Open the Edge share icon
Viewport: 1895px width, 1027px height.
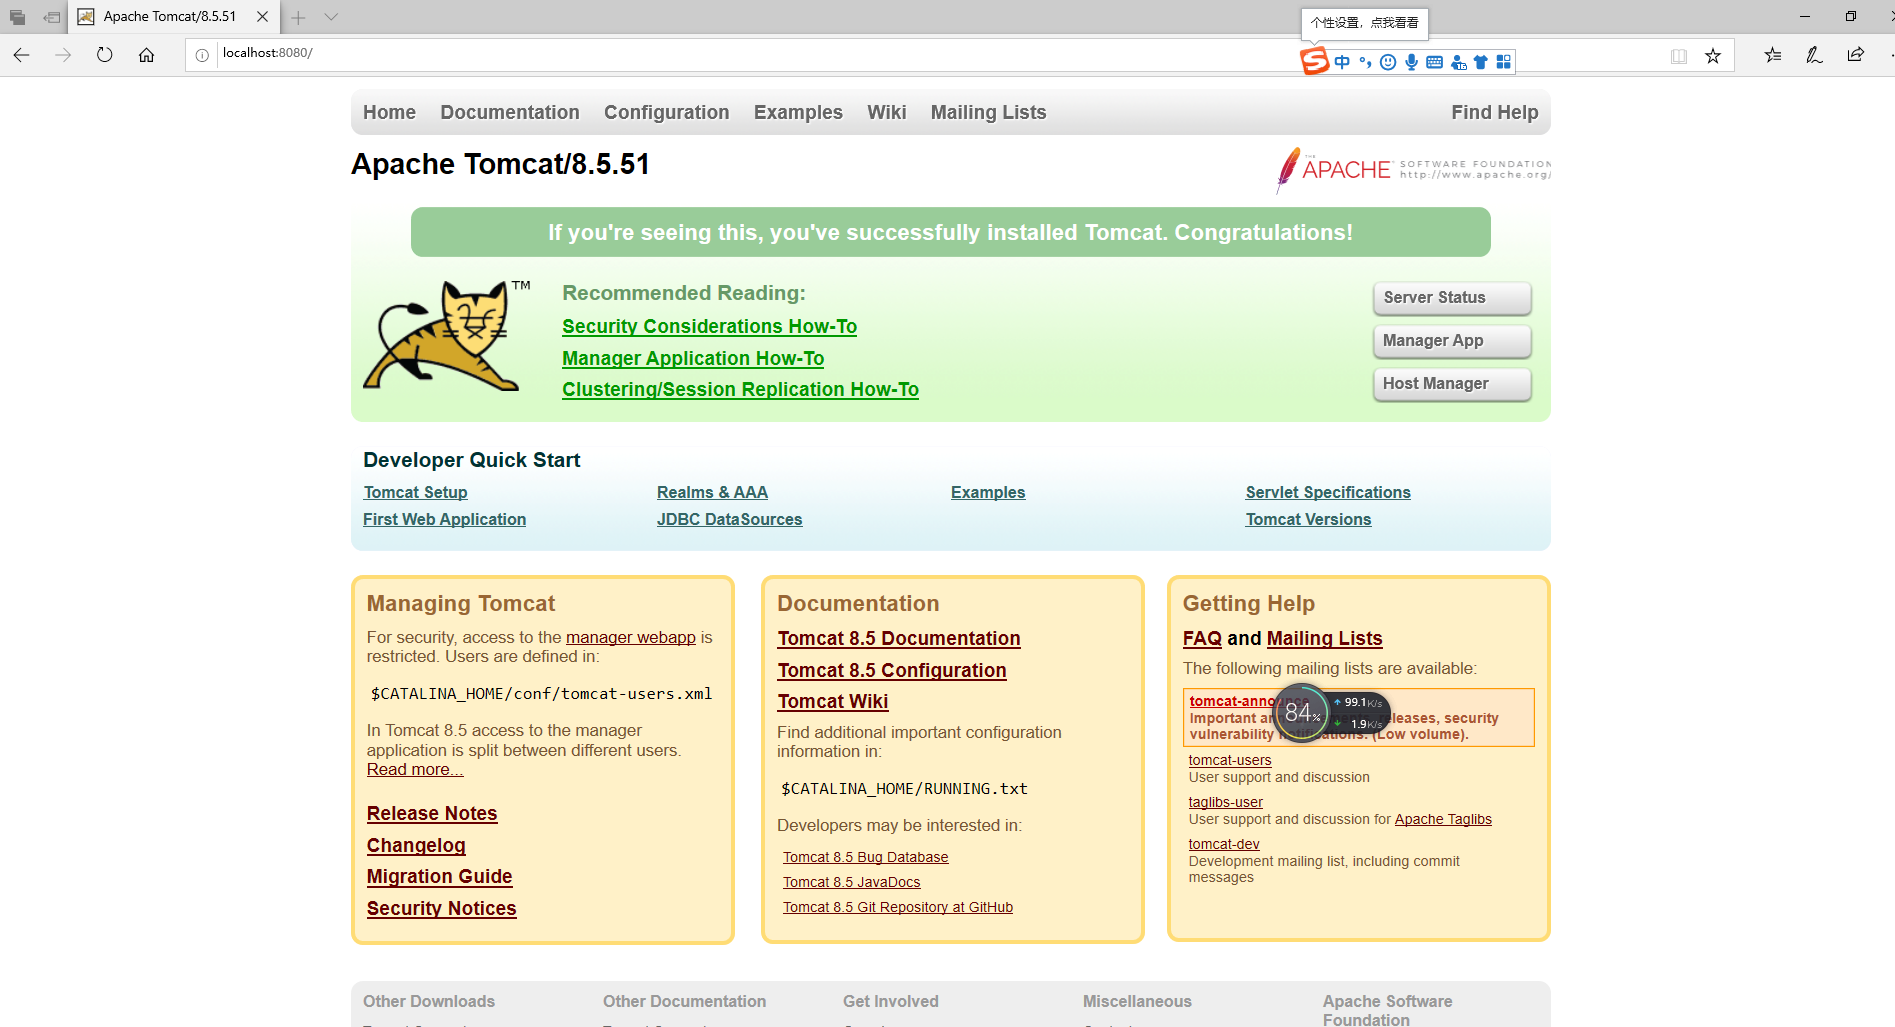(1855, 55)
